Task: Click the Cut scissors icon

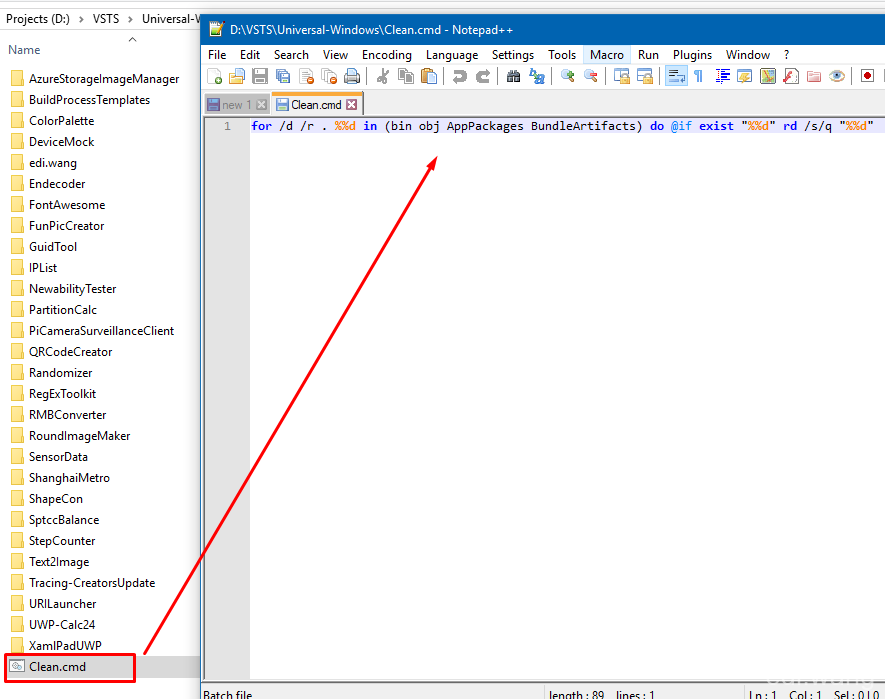Action: coord(383,76)
